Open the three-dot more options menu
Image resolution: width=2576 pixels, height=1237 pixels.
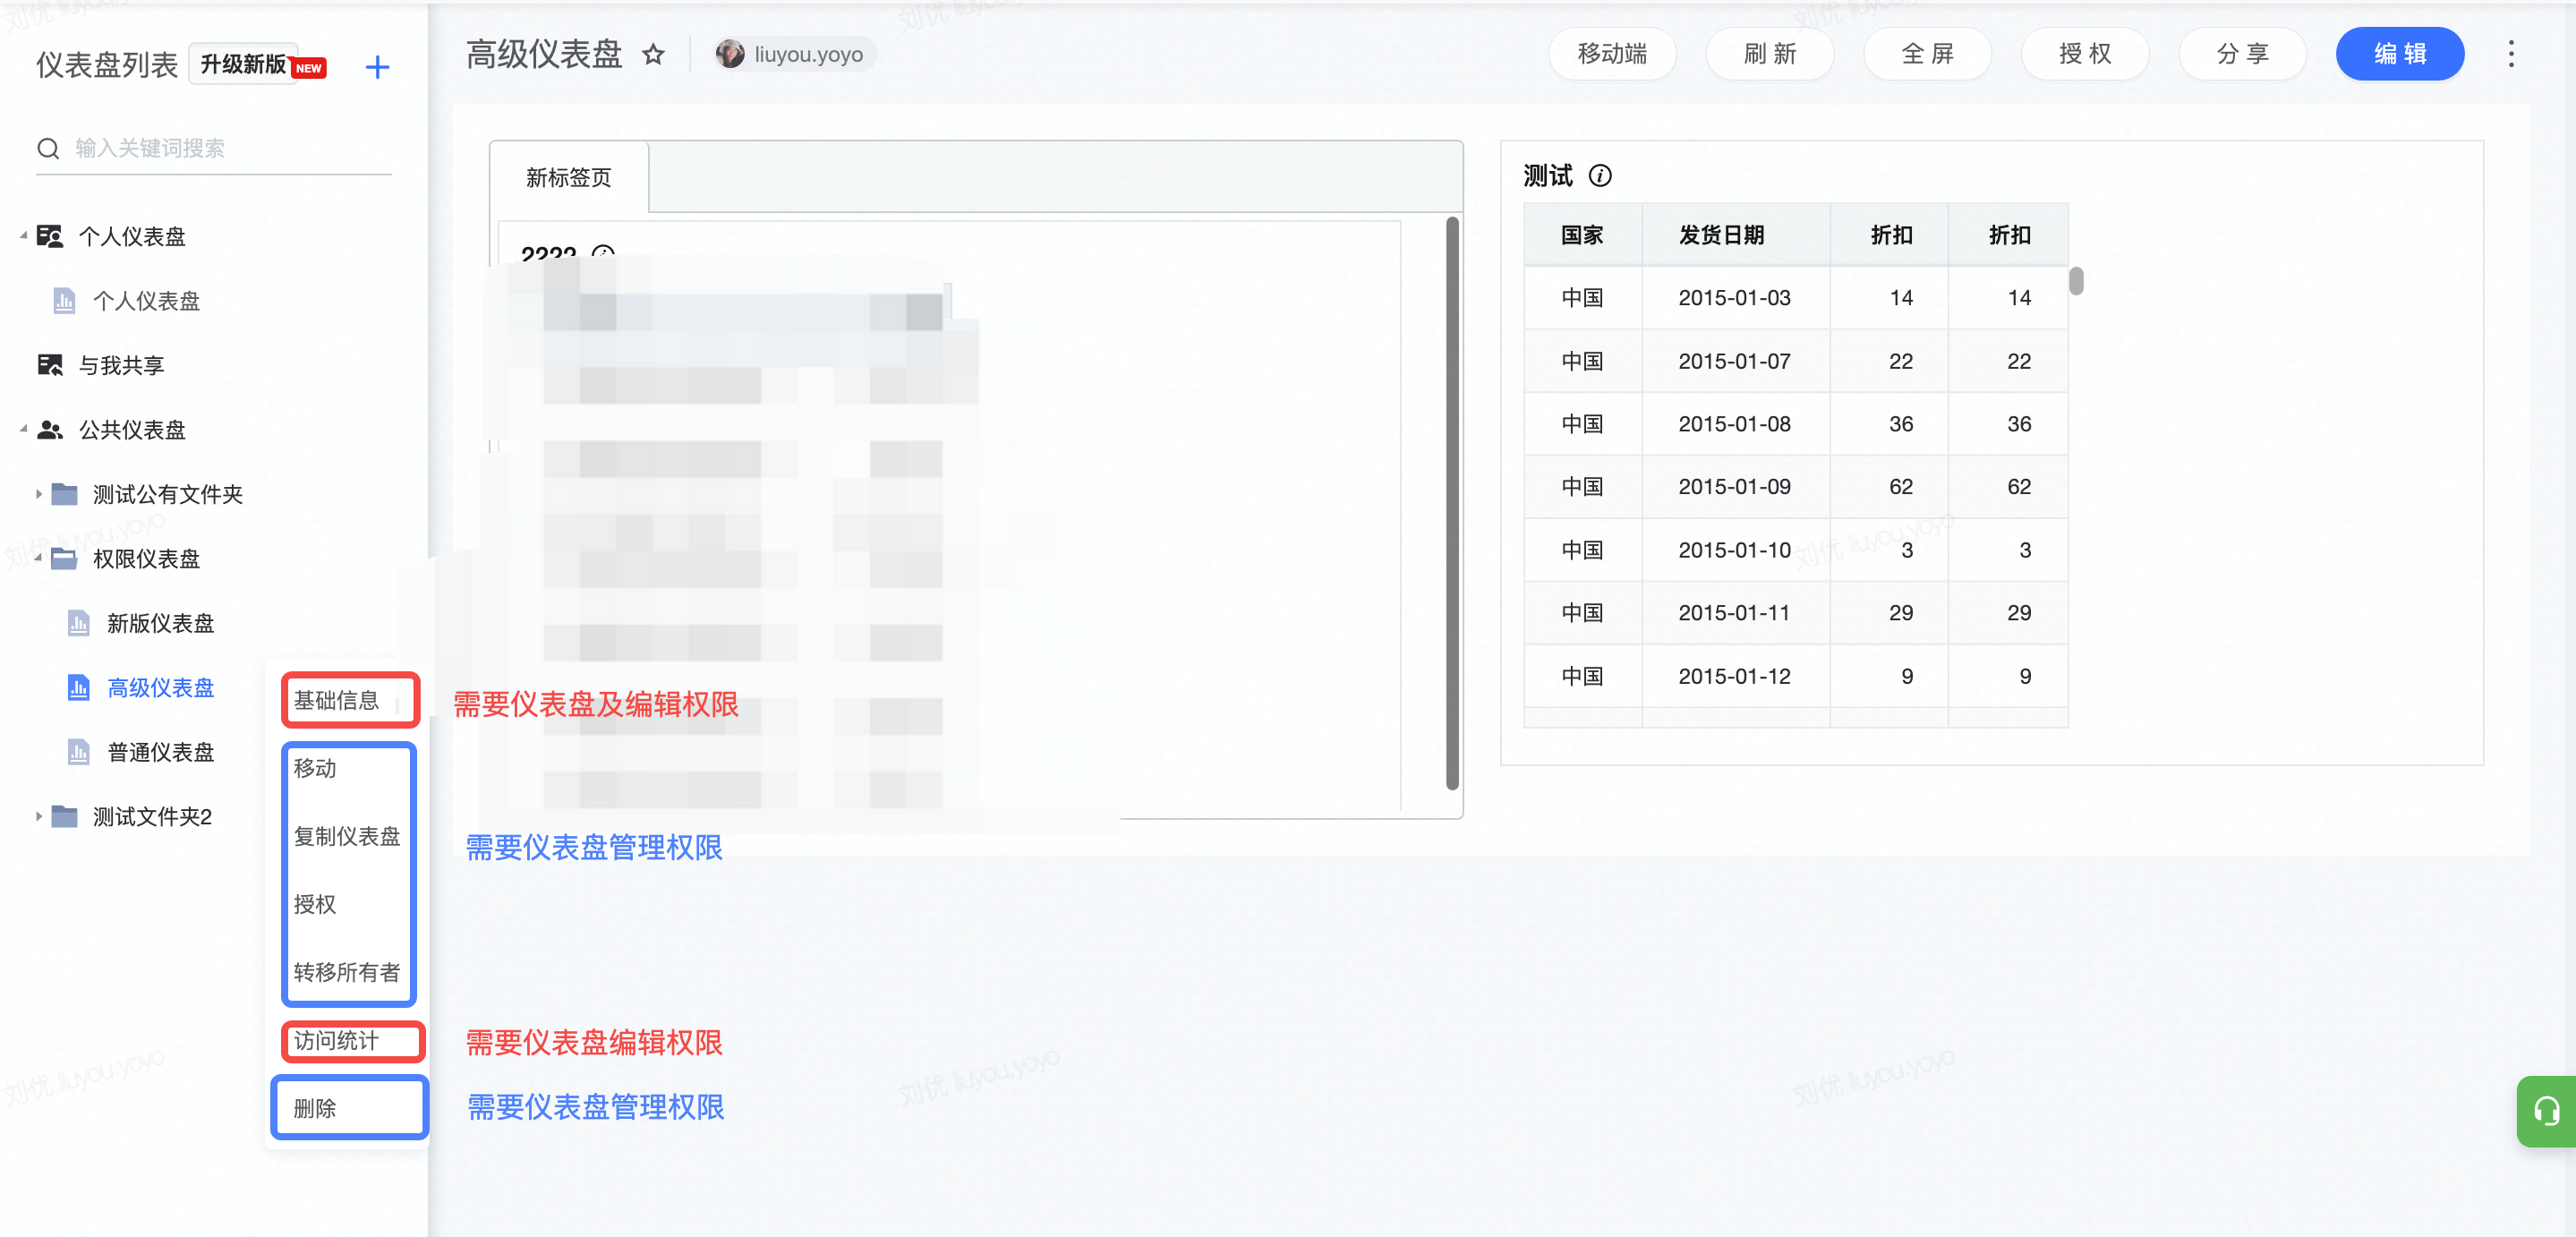click(x=2510, y=54)
